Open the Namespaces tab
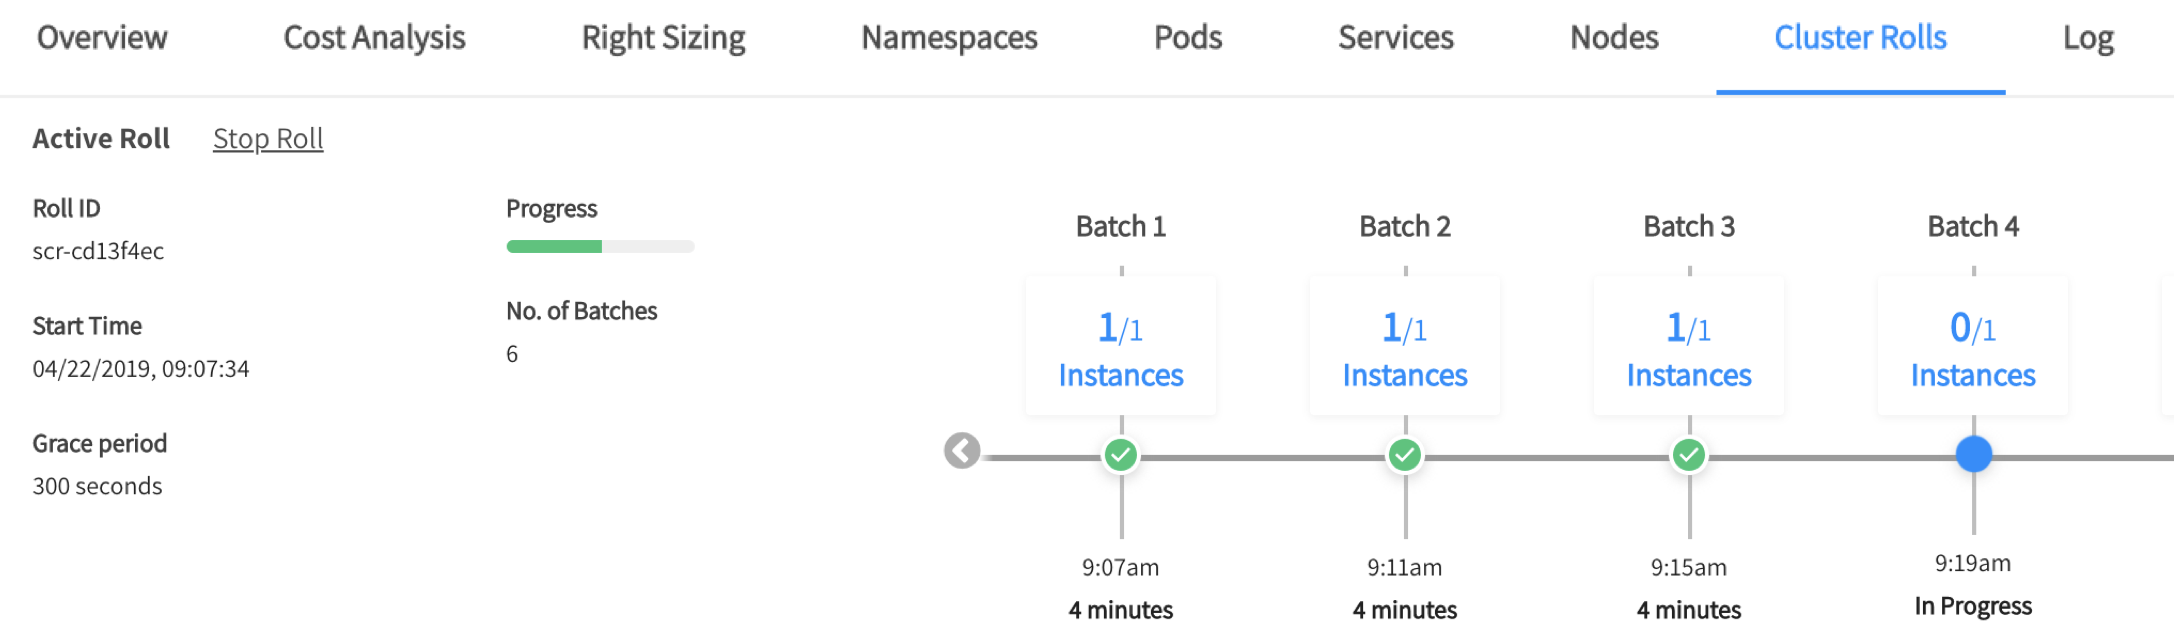 point(949,38)
